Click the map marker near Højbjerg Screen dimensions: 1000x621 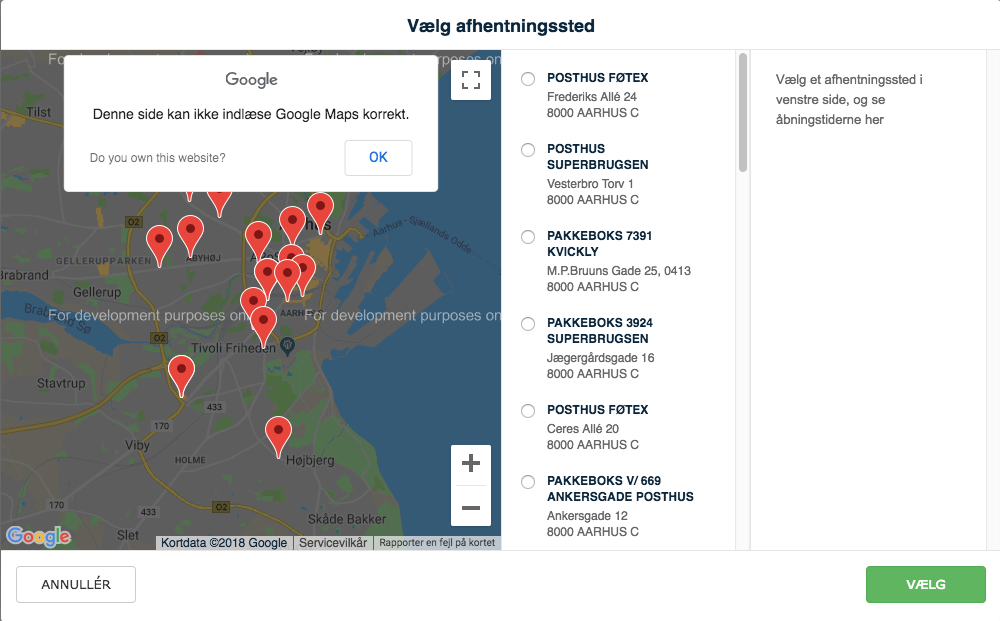[278, 430]
